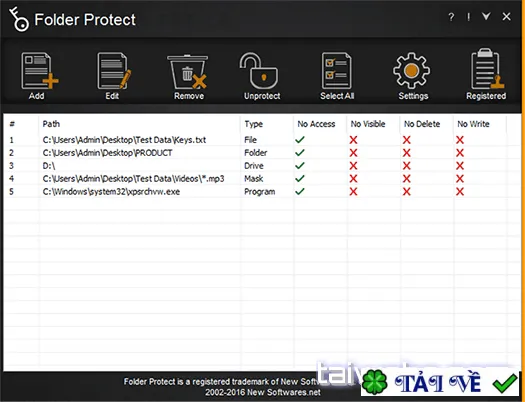Viewport: 525px width, 402px height.
Task: Click the Remove trash icon
Action: [188, 72]
